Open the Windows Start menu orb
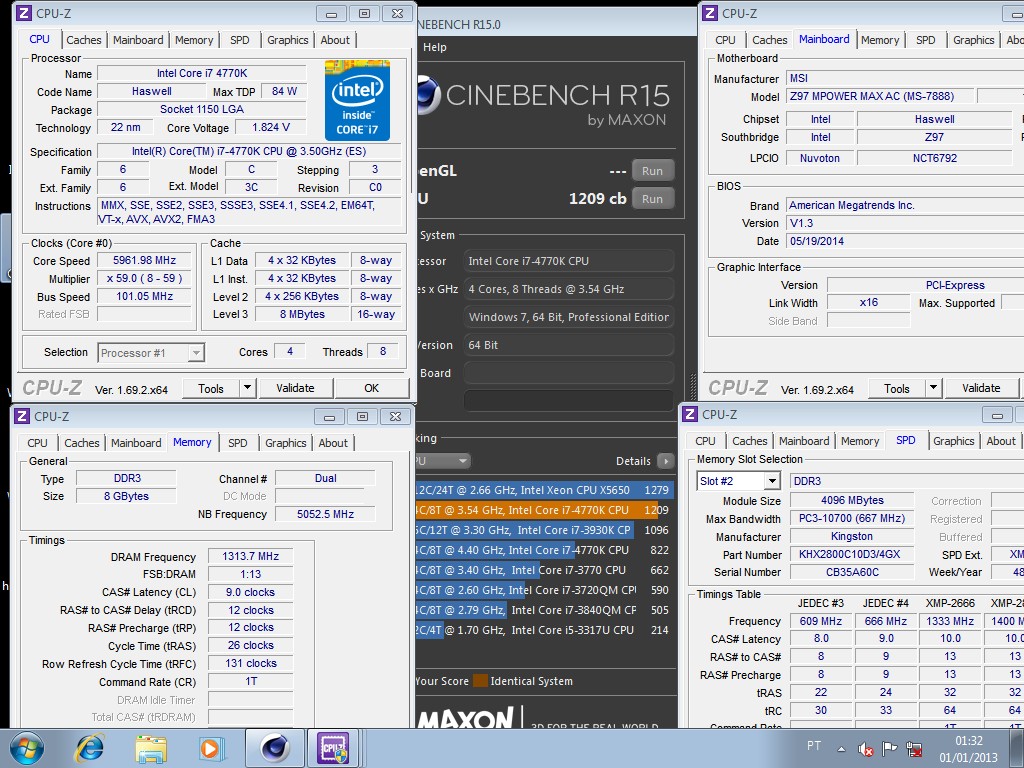The image size is (1024, 768). [x=27, y=748]
